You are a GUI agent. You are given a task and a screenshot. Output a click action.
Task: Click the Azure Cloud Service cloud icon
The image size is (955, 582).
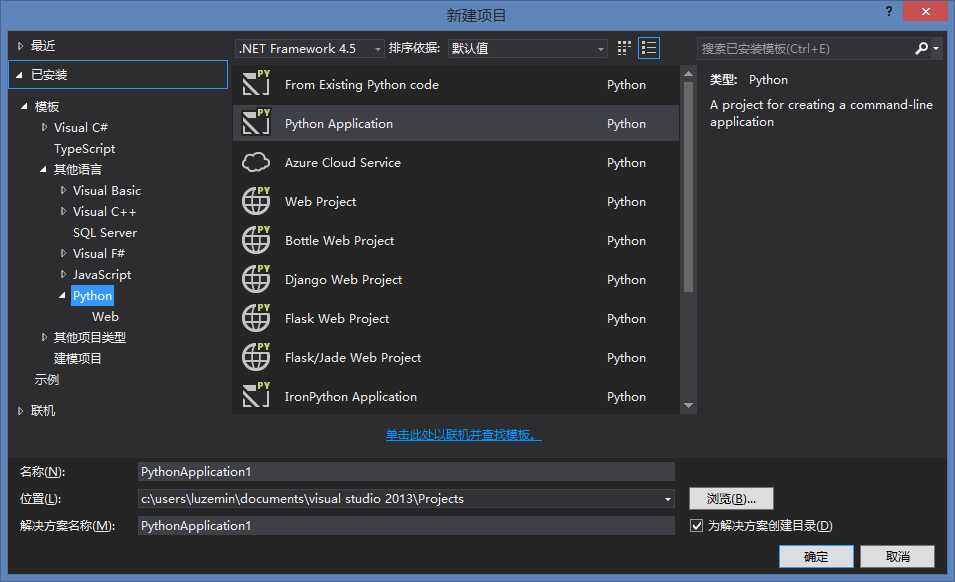coord(256,162)
